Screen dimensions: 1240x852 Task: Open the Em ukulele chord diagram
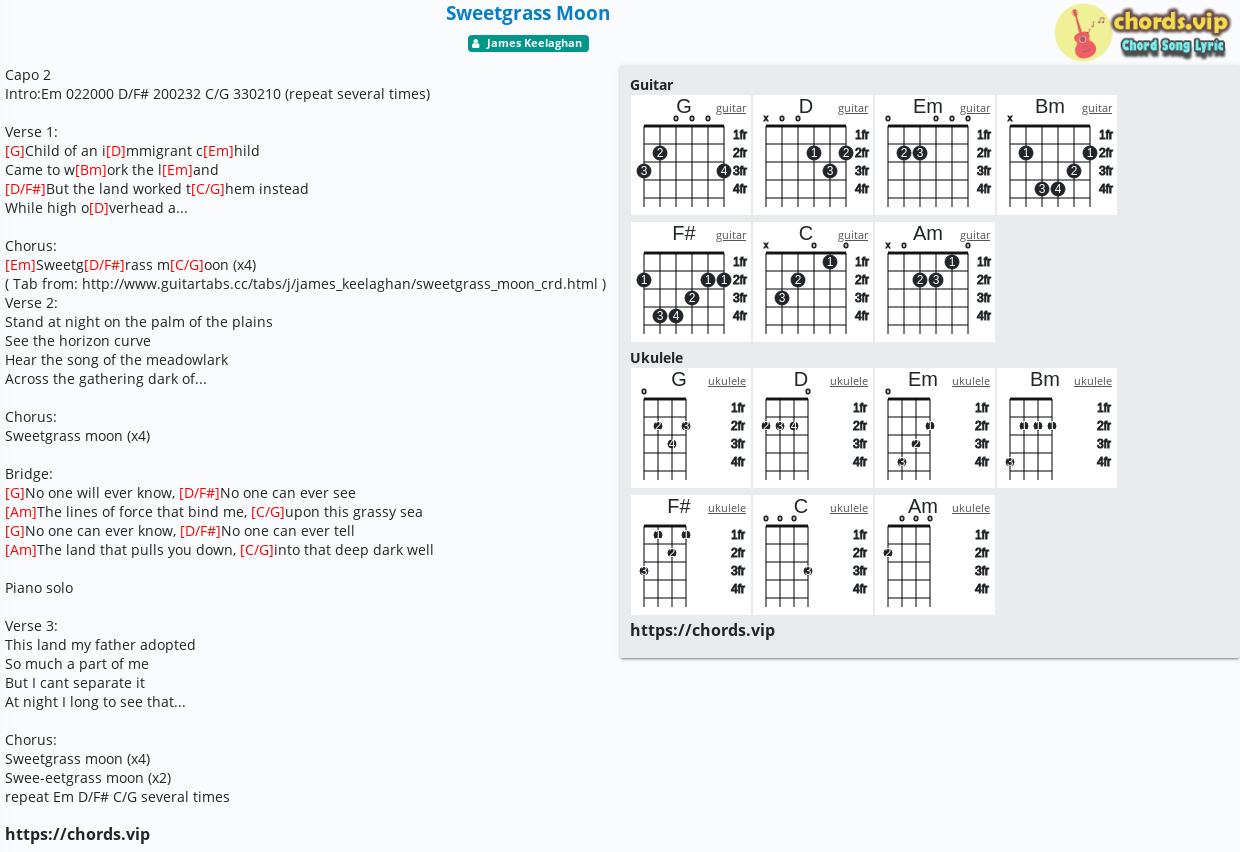coord(935,428)
